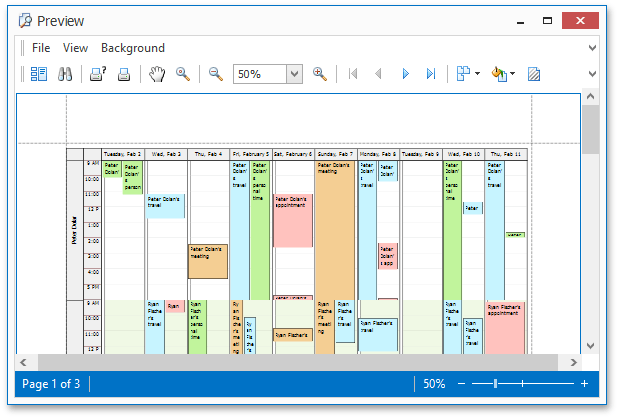Viewport: 620px width, 420px height.
Task: Maximize the Preview window
Action: pos(547,21)
